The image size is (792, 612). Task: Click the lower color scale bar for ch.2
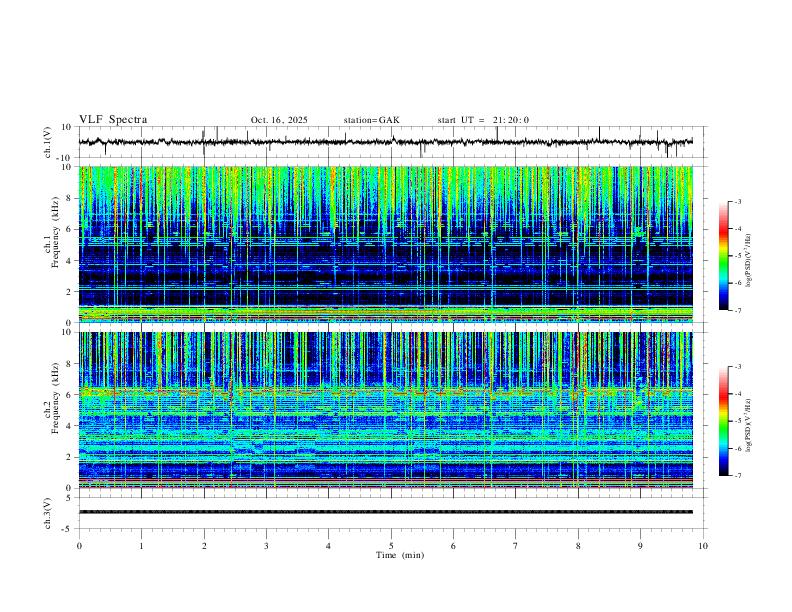point(723,421)
